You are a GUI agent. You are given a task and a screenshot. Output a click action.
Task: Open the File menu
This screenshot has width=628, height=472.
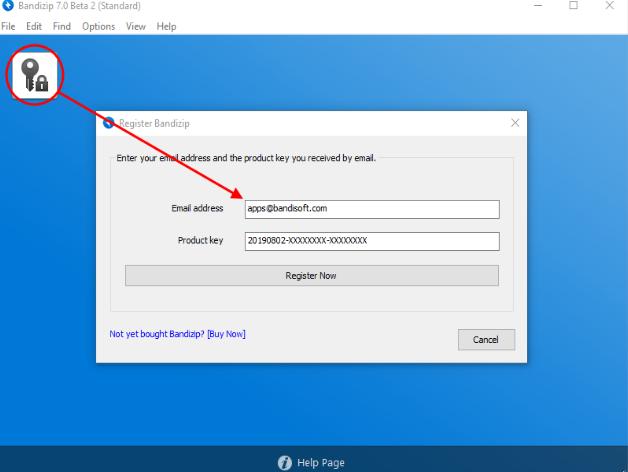tap(8, 26)
